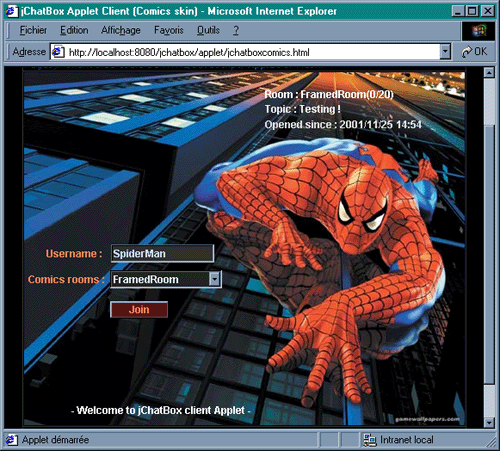This screenshot has width=500, height=451.
Task: Open the ? help menu
Action: click(236, 30)
